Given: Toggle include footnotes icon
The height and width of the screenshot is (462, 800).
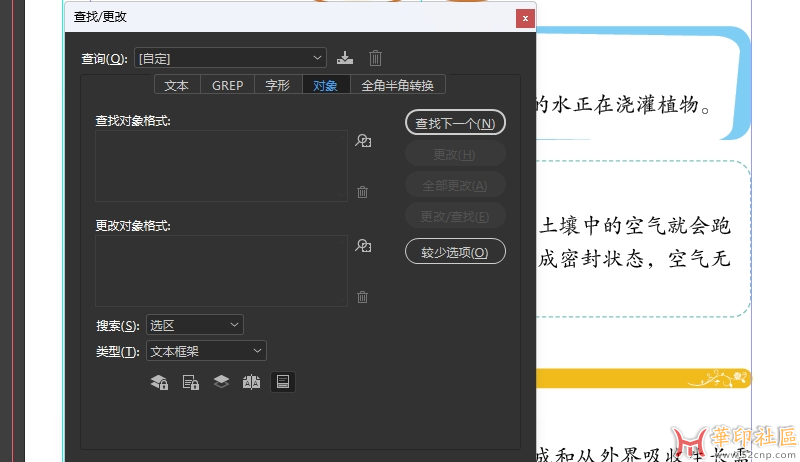Looking at the screenshot, I should 283,382.
